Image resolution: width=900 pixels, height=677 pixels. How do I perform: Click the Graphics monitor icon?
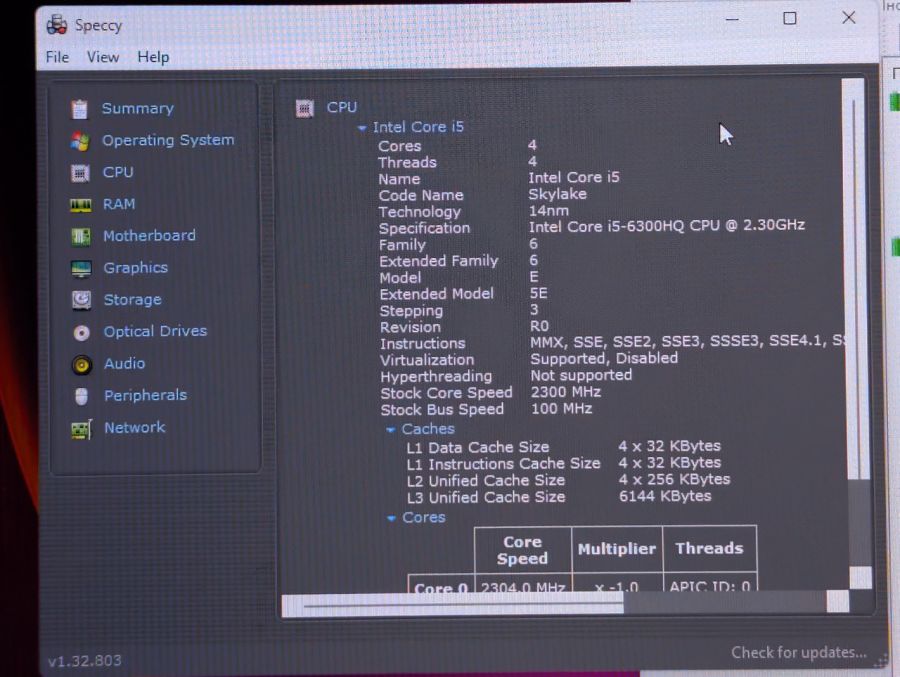[81, 268]
